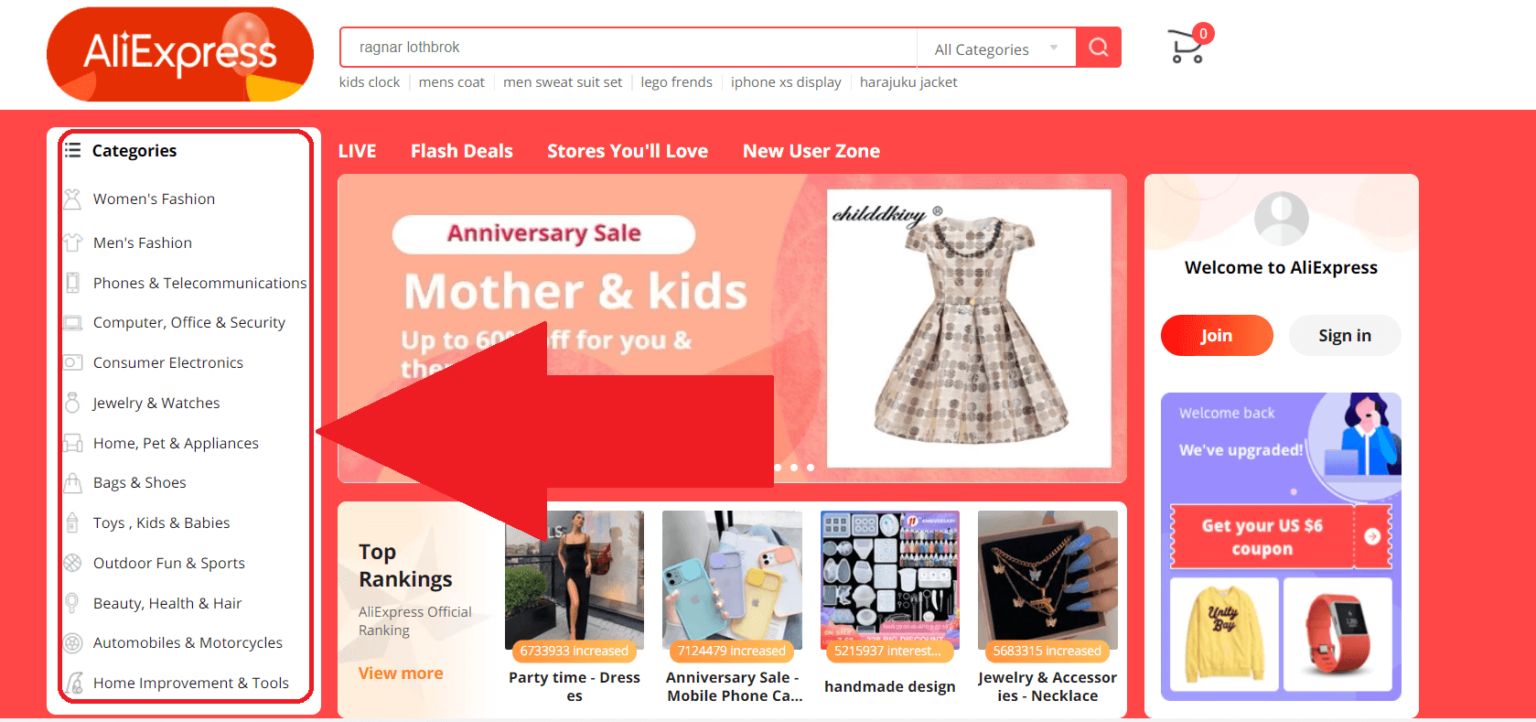The image size is (1536, 722).
Task: Click the coupon banner arrow icon
Action: coord(1372,537)
